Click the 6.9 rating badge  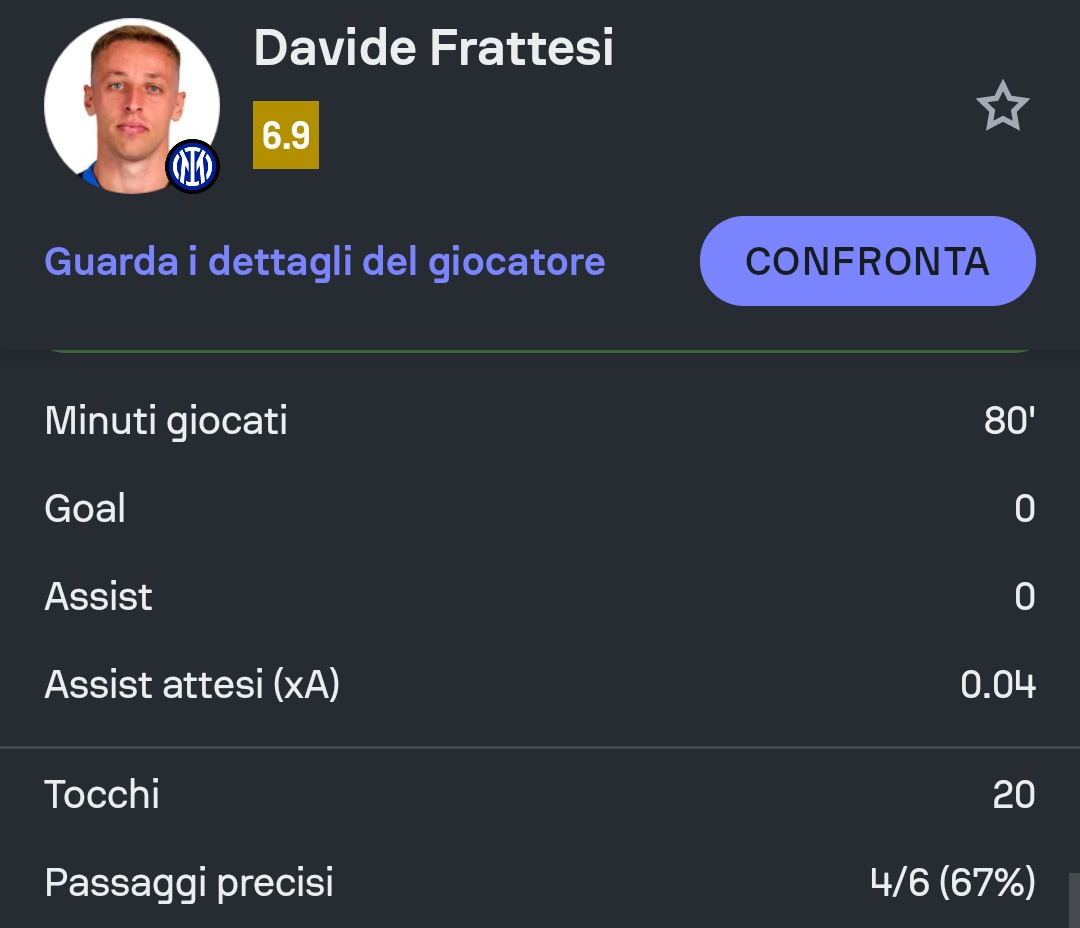pyautogui.click(x=286, y=135)
